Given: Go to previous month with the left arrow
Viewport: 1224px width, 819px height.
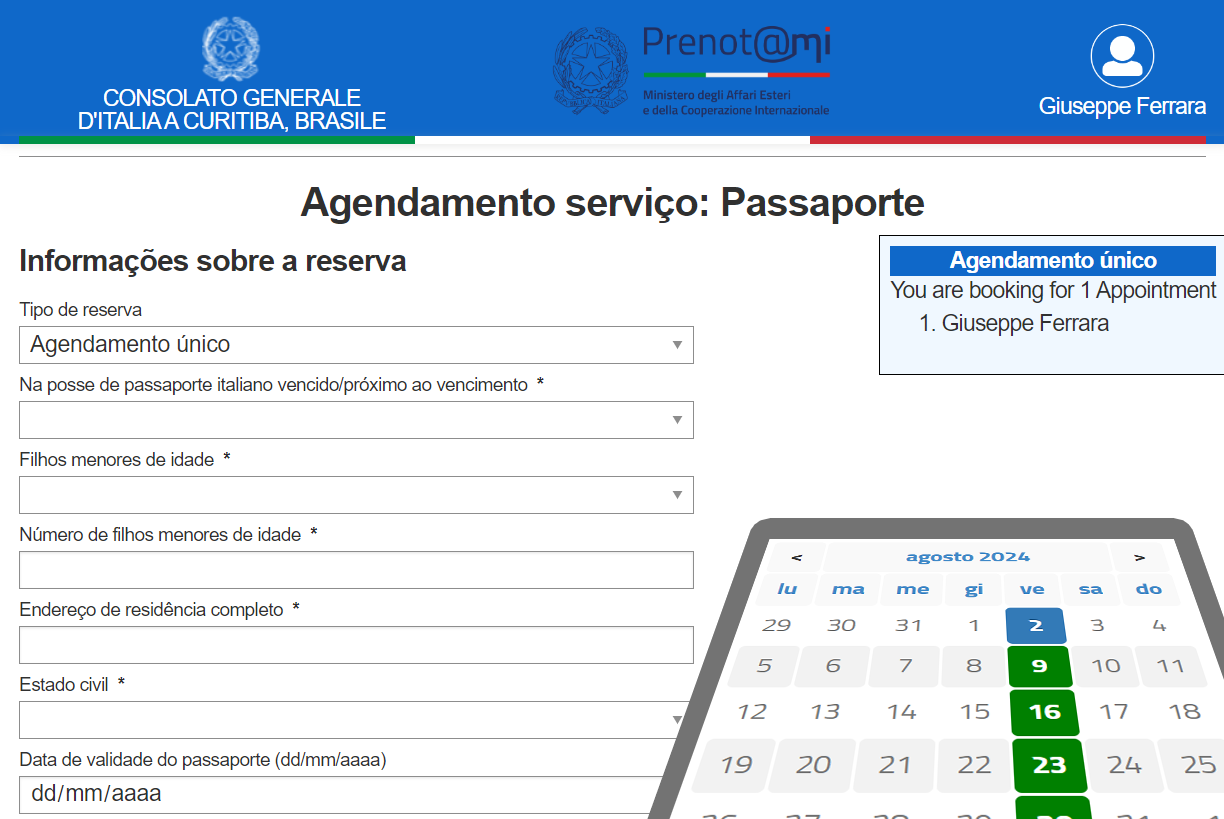Looking at the screenshot, I should [x=797, y=555].
